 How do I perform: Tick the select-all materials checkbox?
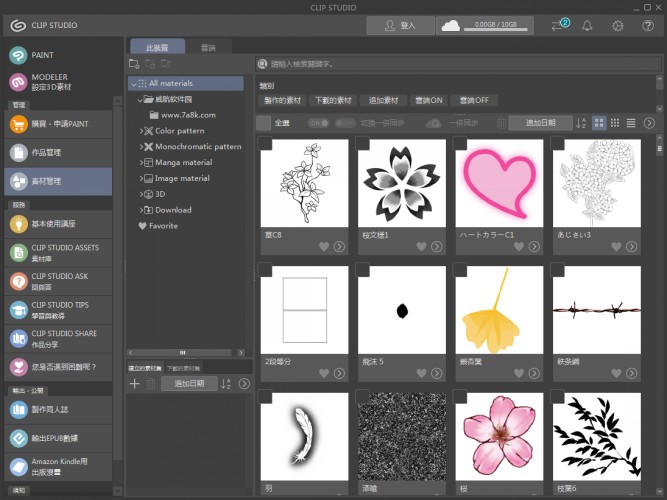pos(263,123)
